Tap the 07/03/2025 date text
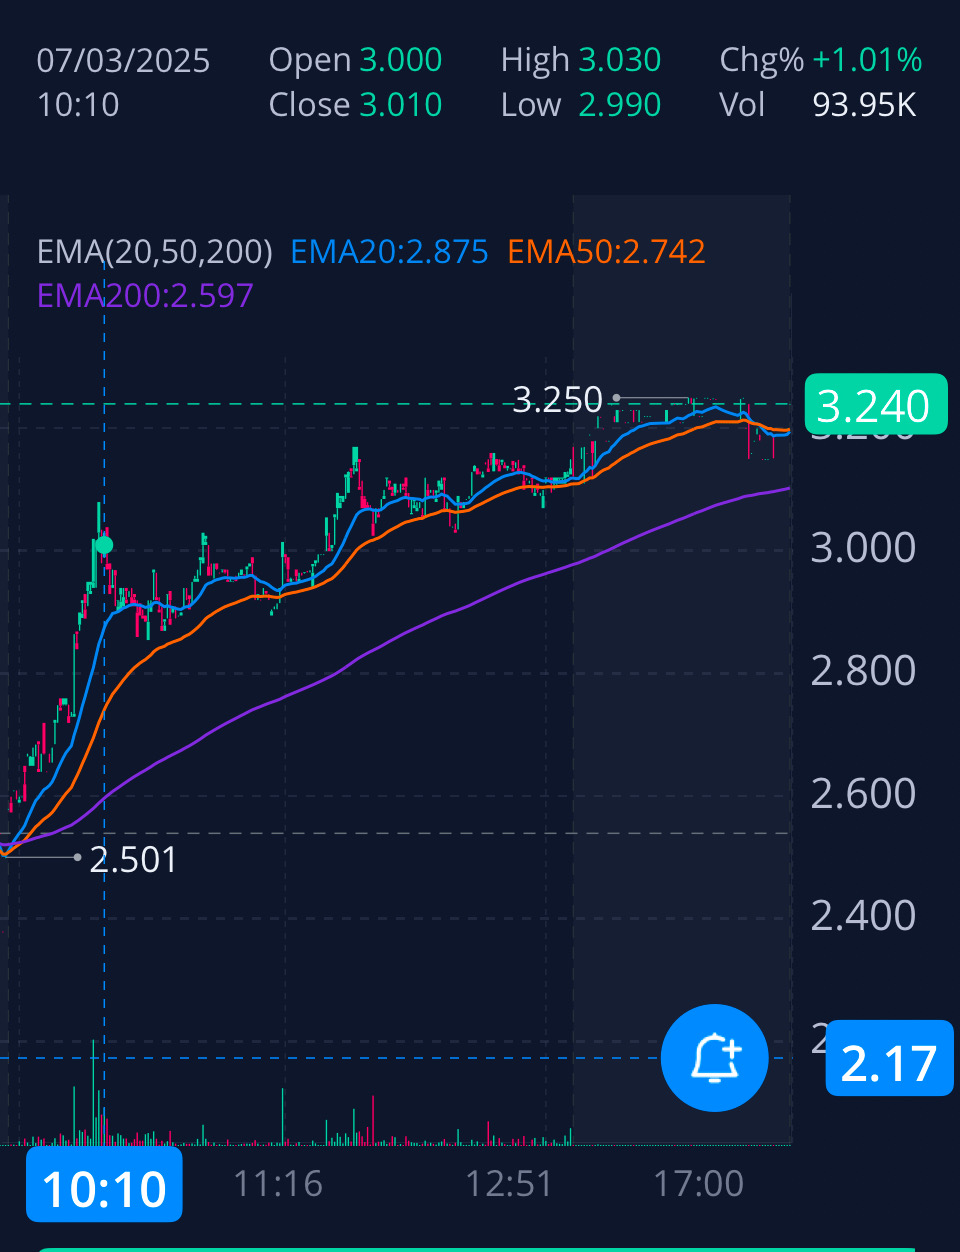The width and height of the screenshot is (960, 1252). pos(123,60)
